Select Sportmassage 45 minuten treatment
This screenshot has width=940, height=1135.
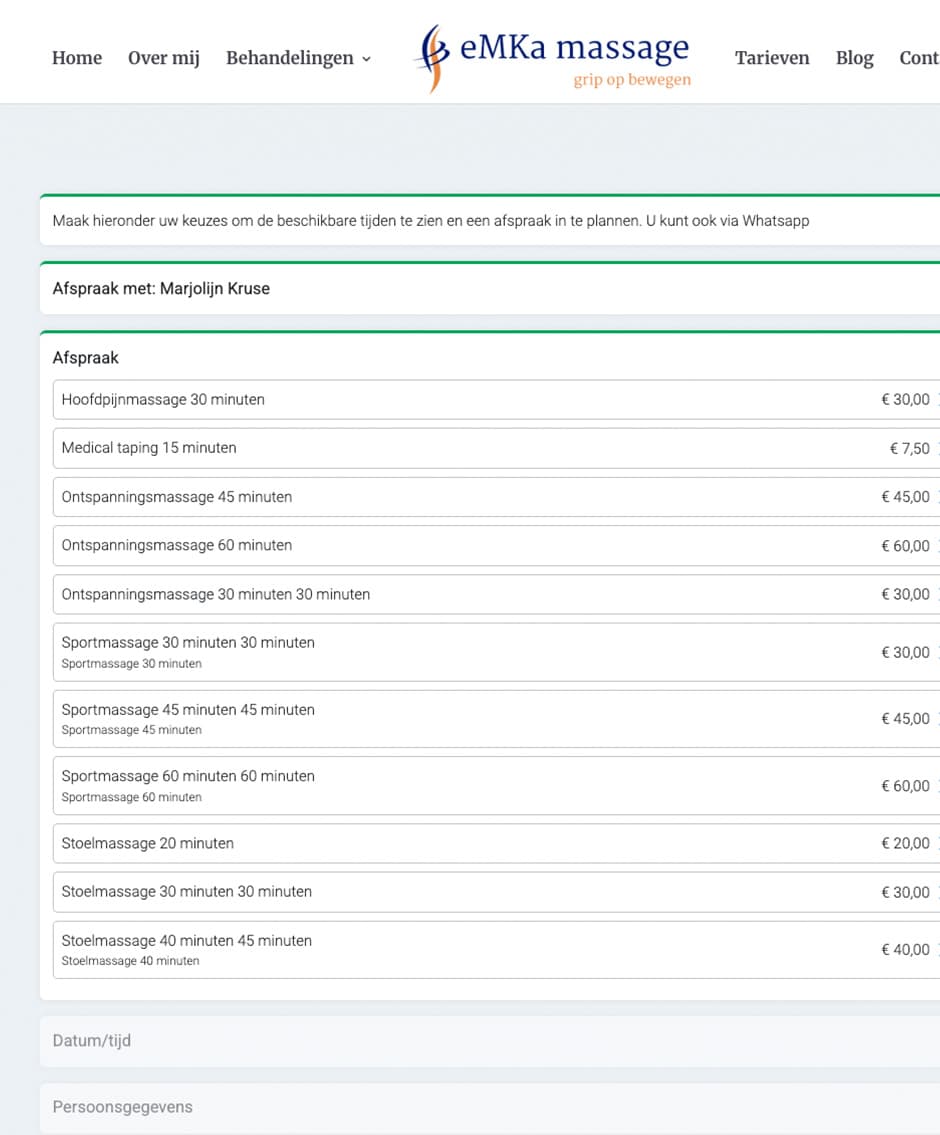[495, 719]
